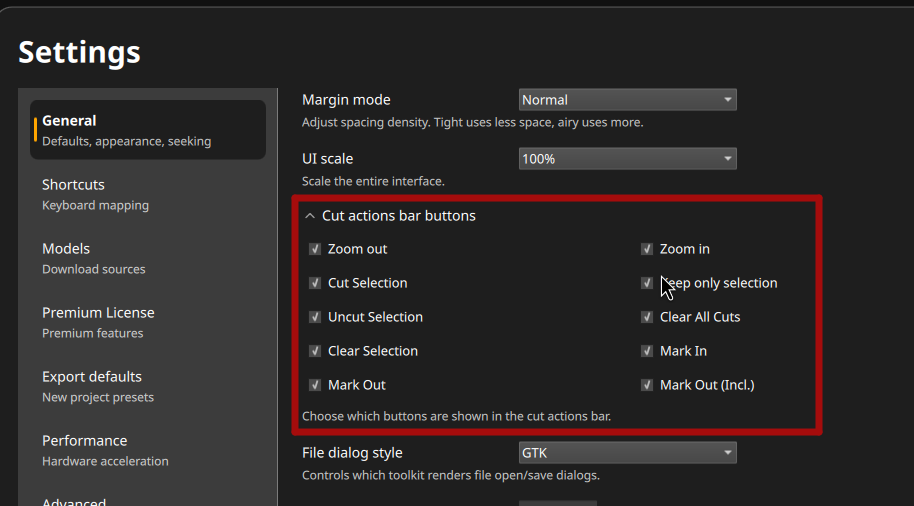
Task: Select the General settings tab
Action: [x=148, y=130]
